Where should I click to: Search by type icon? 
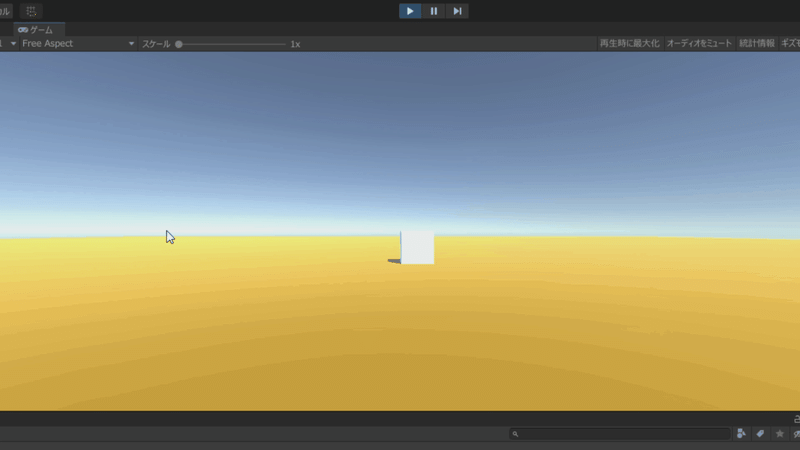point(741,434)
